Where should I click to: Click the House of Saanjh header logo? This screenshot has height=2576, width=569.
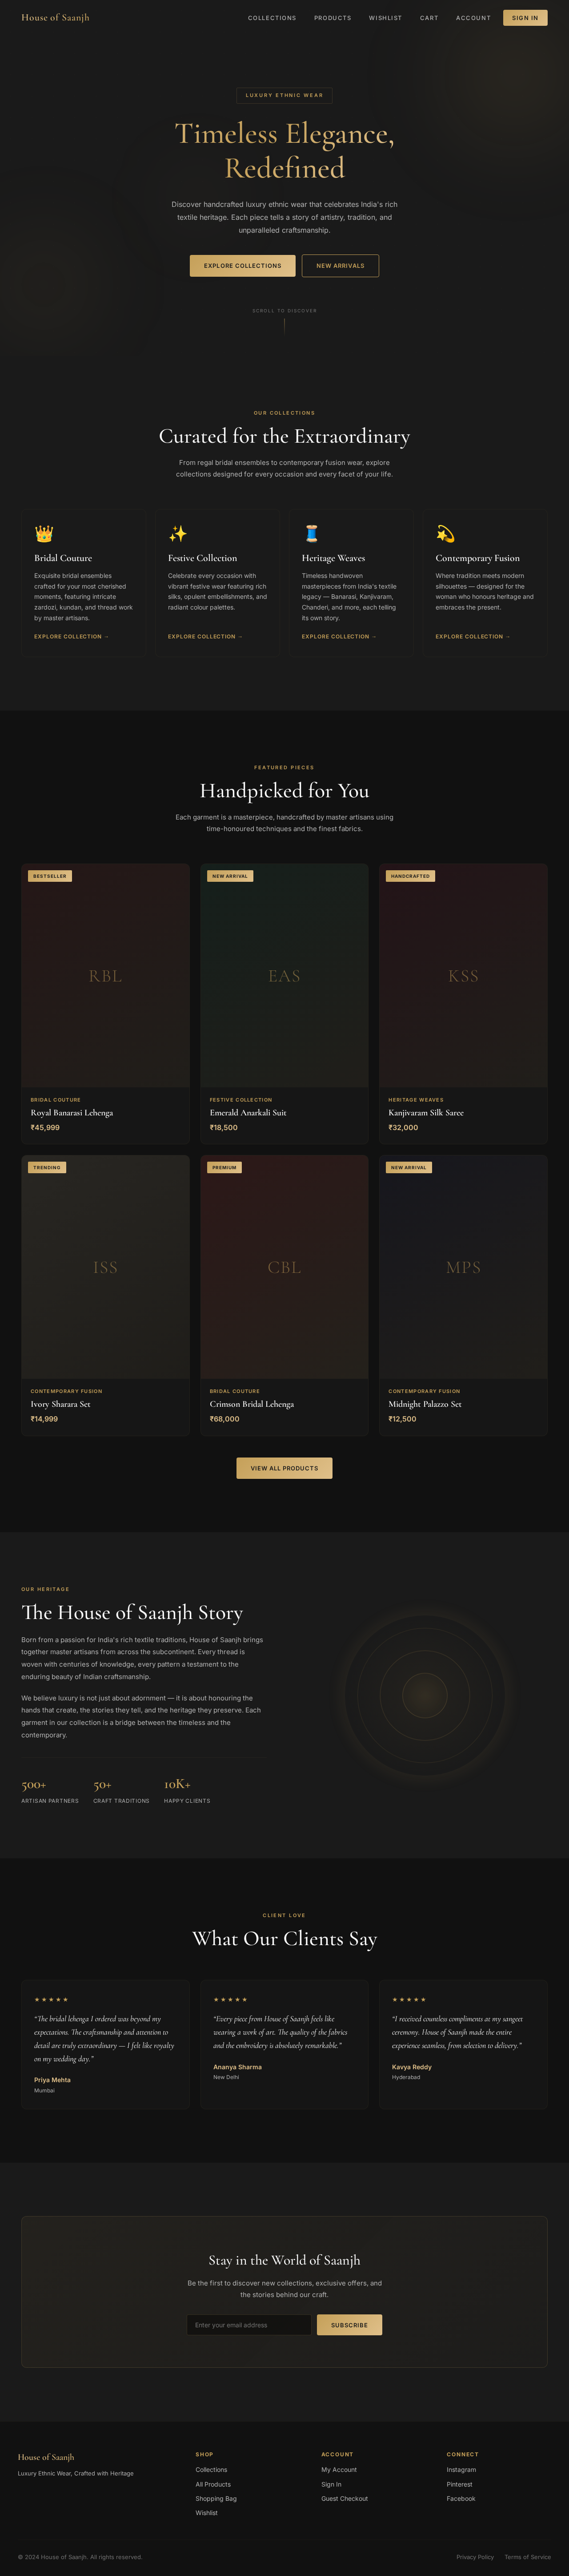55,18
